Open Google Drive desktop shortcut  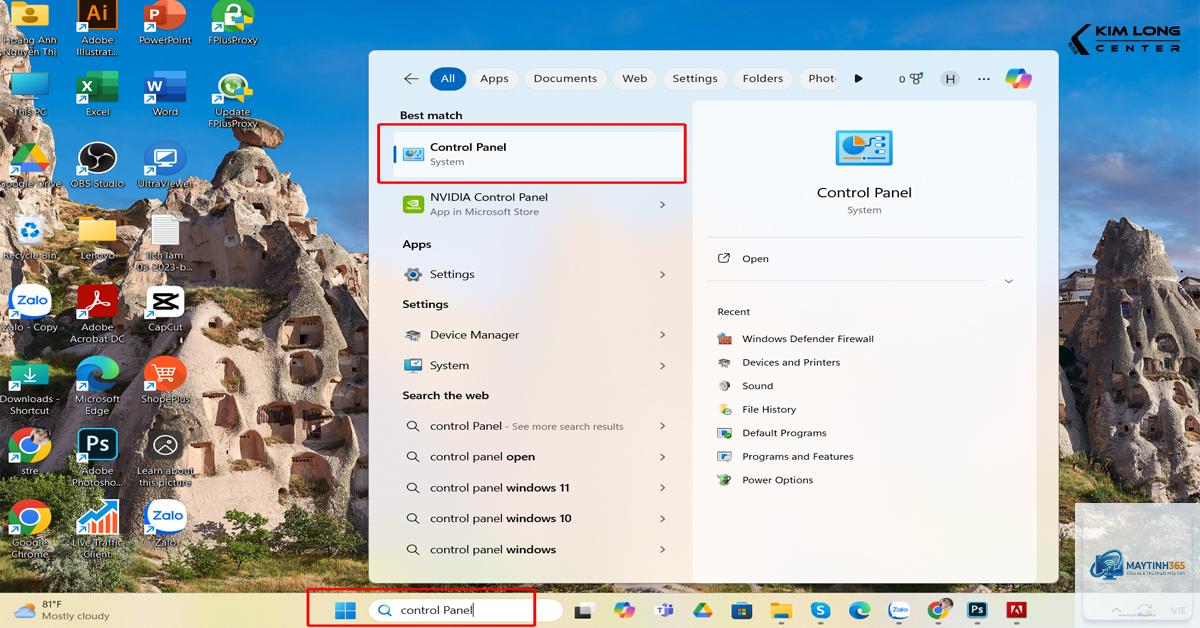tap(30, 166)
